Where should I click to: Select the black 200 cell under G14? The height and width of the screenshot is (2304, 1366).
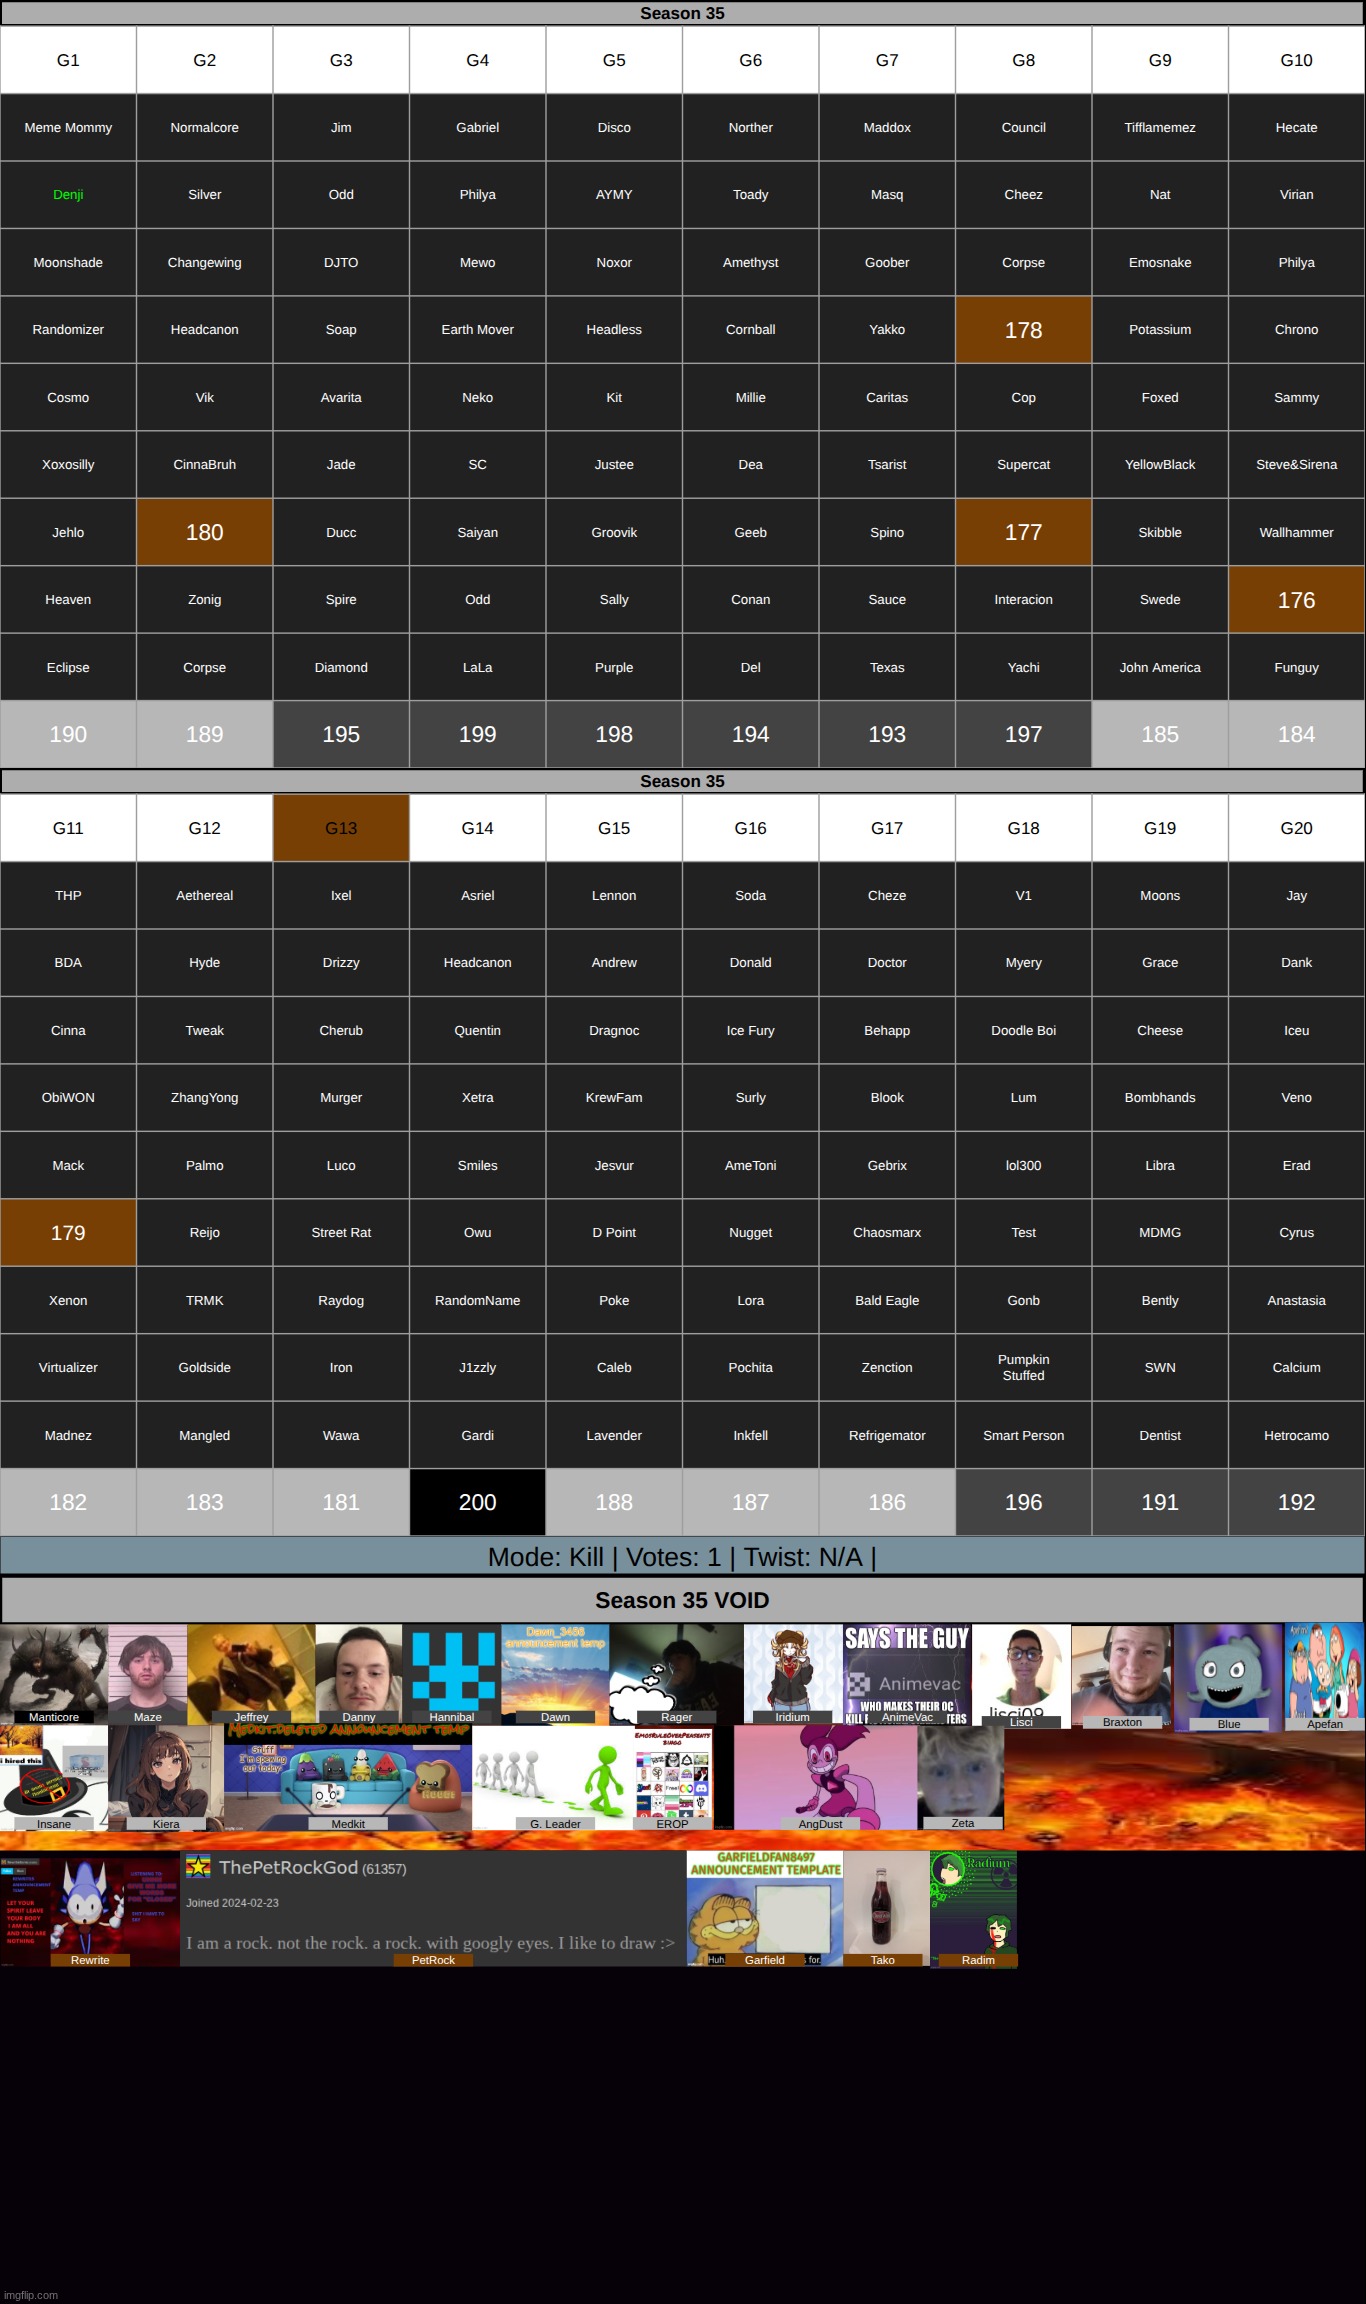click(477, 1502)
